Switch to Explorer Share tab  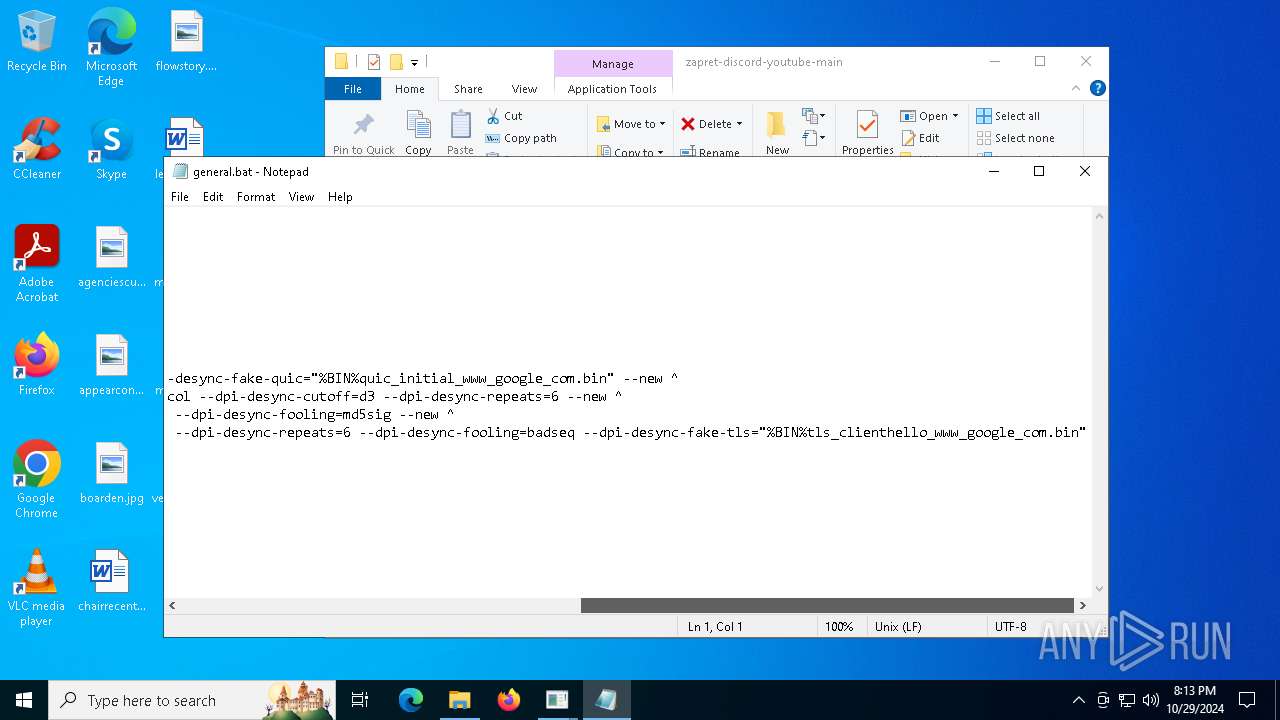tap(468, 89)
